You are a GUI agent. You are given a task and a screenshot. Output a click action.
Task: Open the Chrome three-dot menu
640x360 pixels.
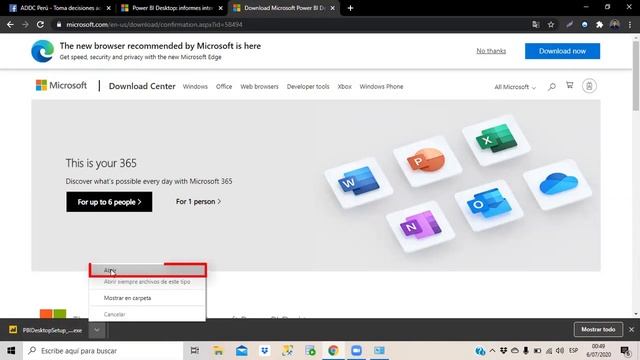click(x=630, y=24)
